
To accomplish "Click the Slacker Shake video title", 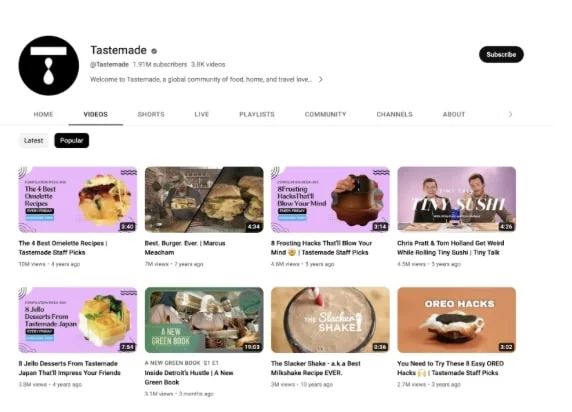I will coord(316,368).
